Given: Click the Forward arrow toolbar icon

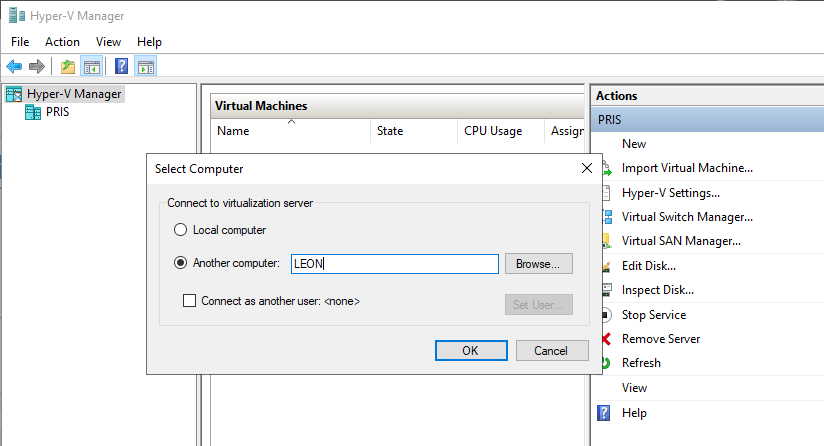Looking at the screenshot, I should click(37, 67).
